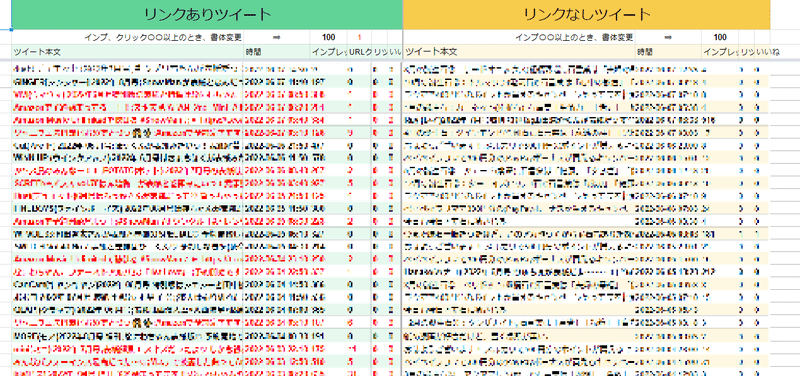Select the red 1 click threshold cell
800x376 pixels.
(359, 37)
